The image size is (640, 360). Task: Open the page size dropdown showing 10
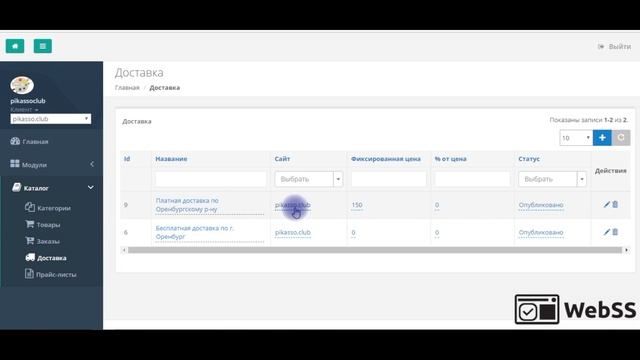point(576,138)
